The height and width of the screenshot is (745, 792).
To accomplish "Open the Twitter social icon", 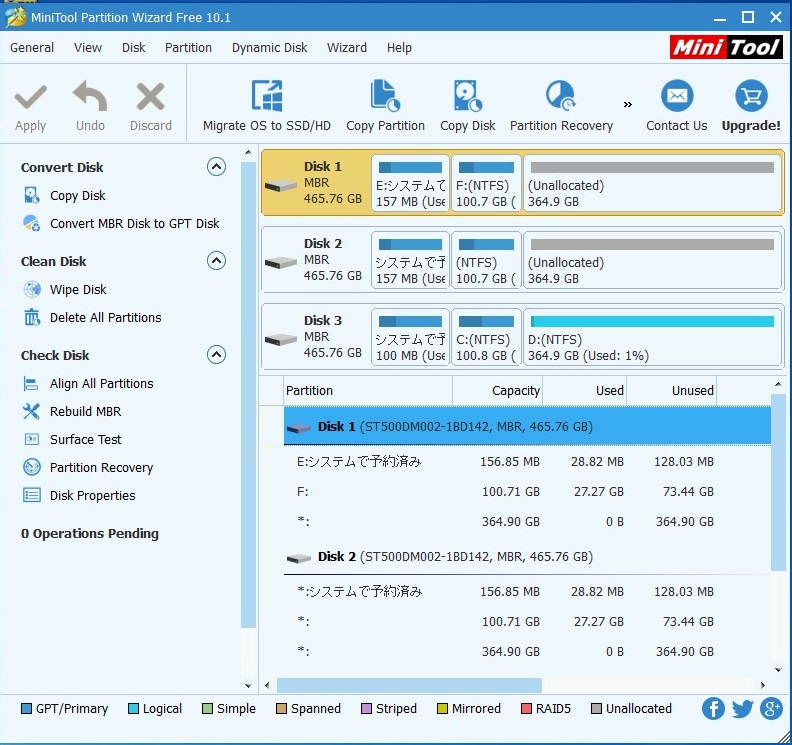I will pyautogui.click(x=742, y=708).
